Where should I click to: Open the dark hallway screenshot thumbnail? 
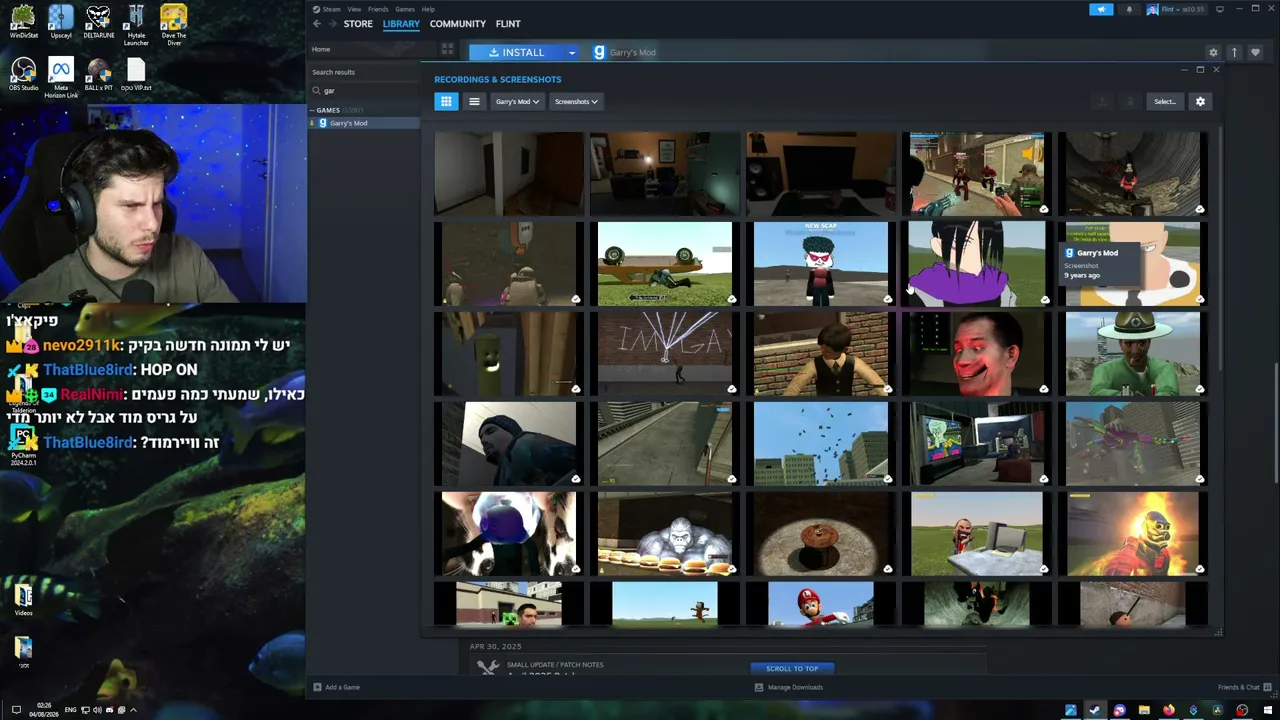pos(509,173)
